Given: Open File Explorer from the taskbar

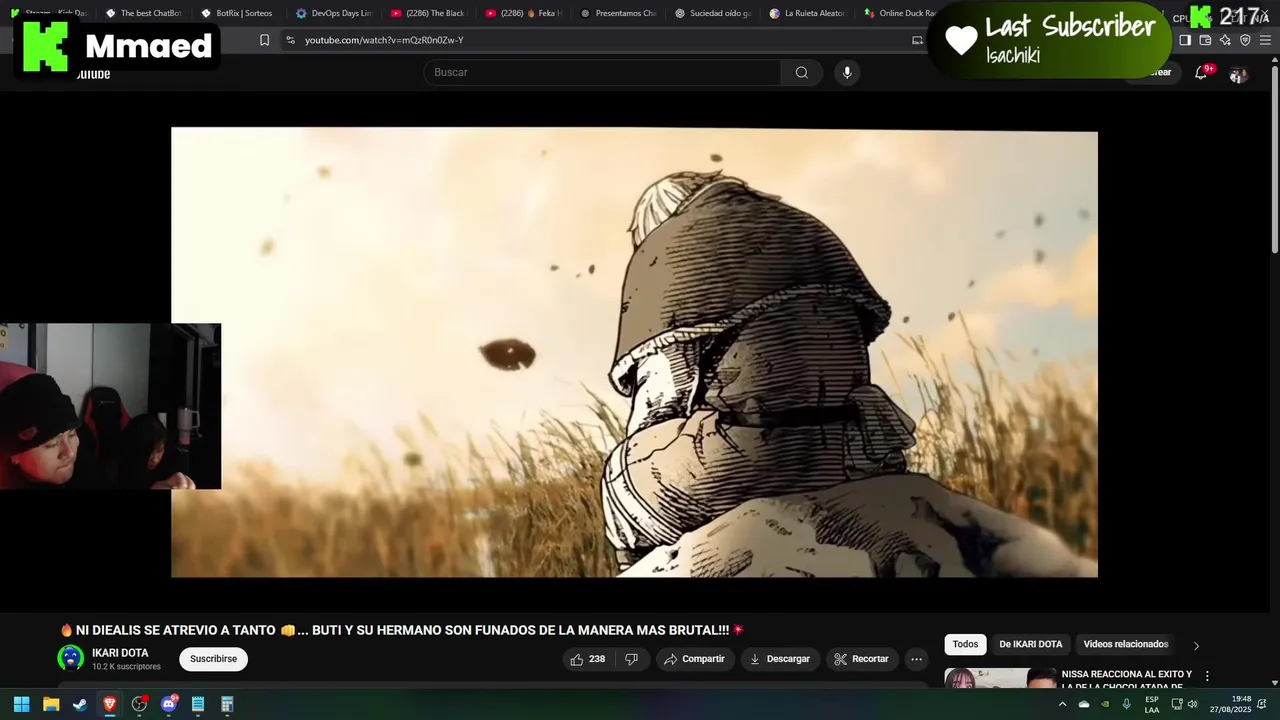Looking at the screenshot, I should click(51, 704).
